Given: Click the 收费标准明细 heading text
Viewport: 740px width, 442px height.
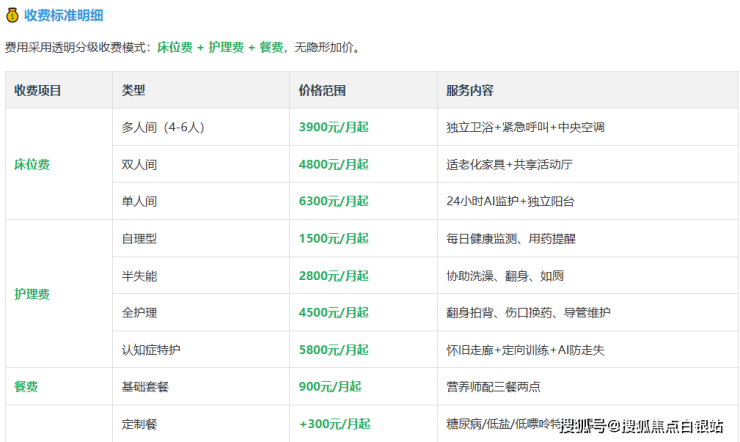Looking at the screenshot, I should 63,16.
